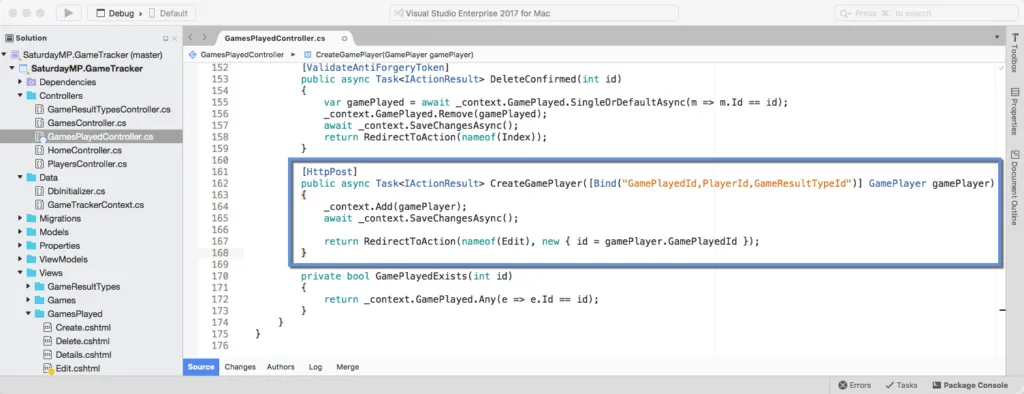The width and height of the screenshot is (1024, 394).
Task: Collapse the SaturdayMP.GameTracker (master) solution node
Action: (x=5, y=55)
